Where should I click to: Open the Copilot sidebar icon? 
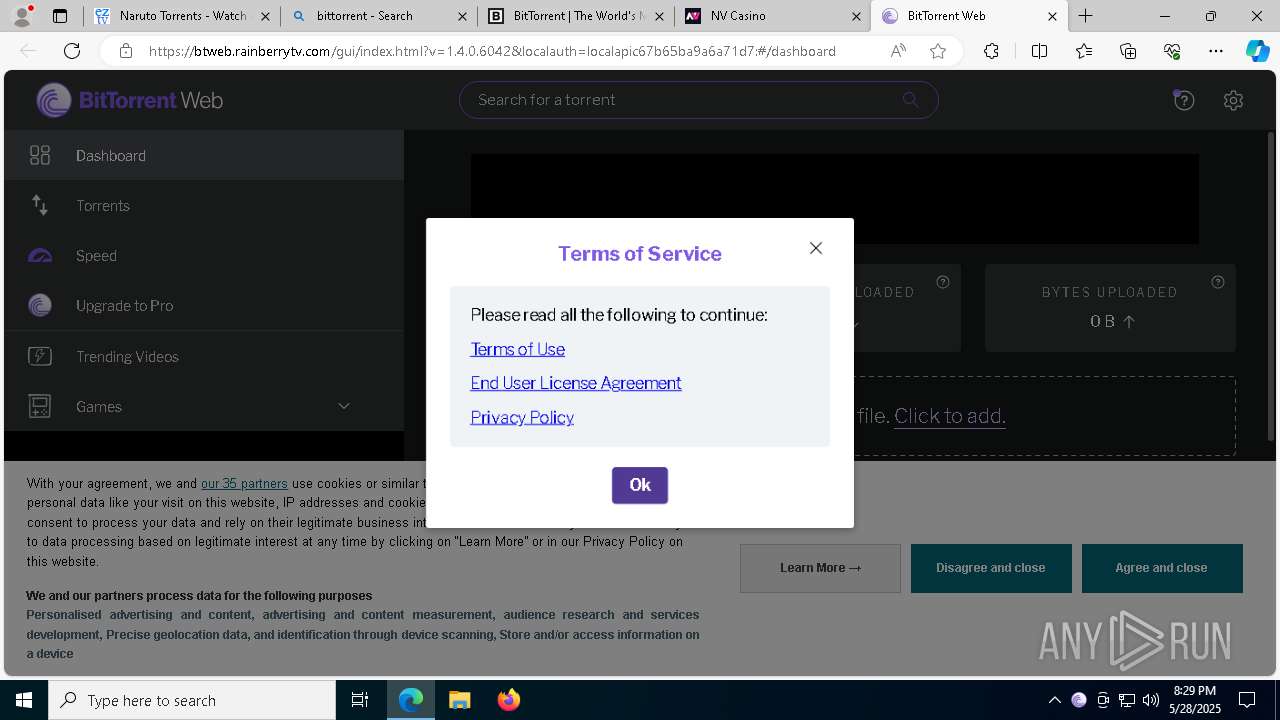point(1257,51)
